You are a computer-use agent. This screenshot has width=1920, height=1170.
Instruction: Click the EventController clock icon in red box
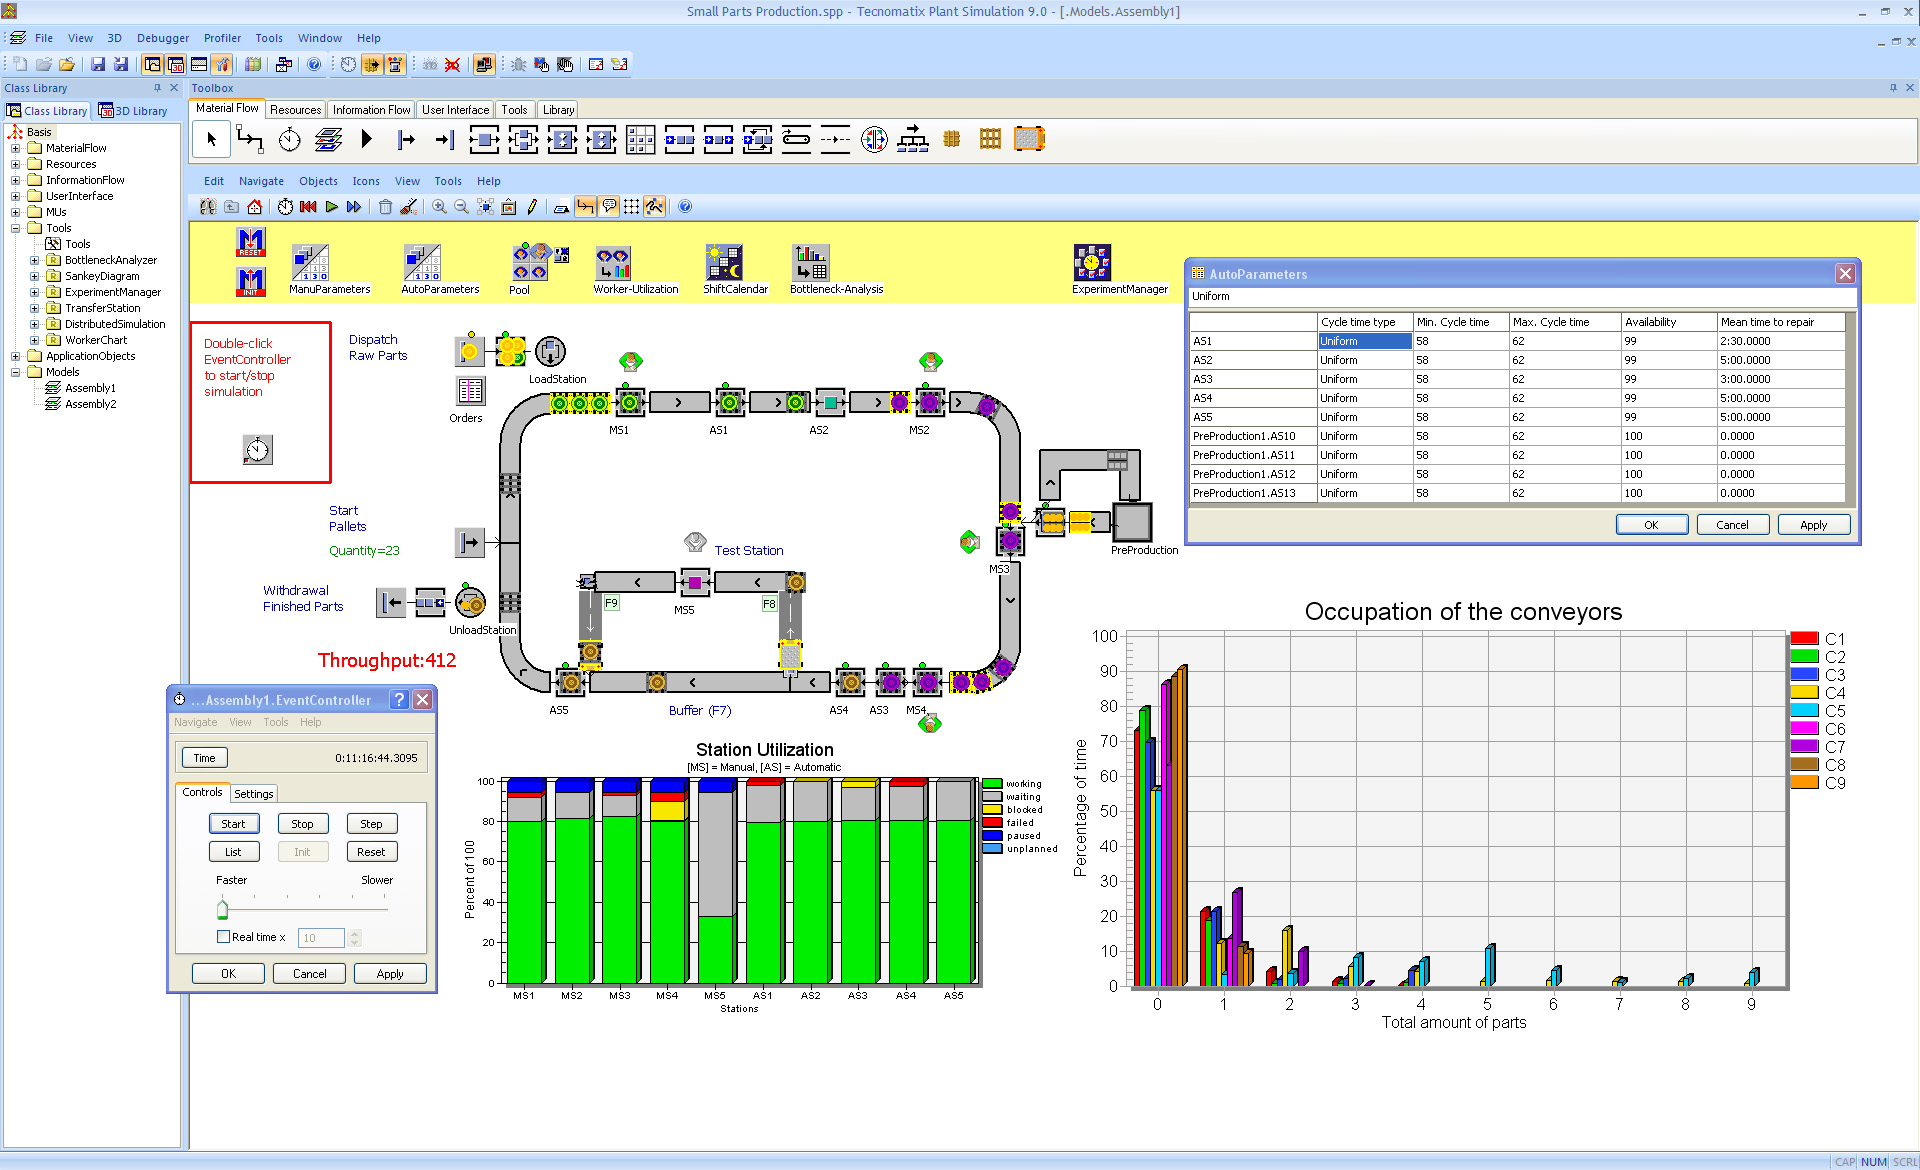(257, 450)
